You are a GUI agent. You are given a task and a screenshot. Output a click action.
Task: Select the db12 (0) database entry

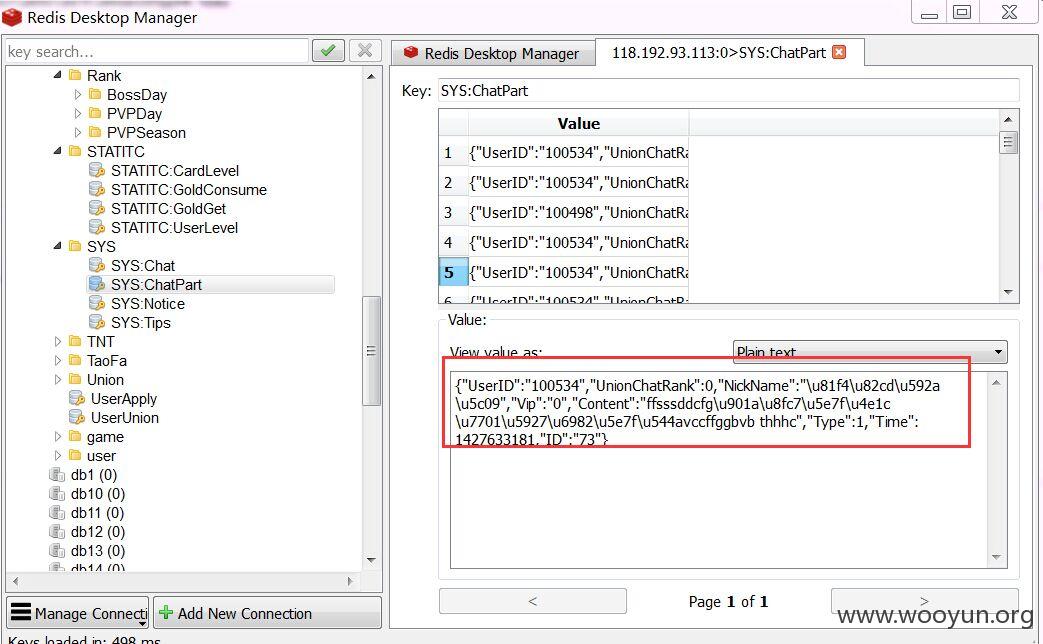pyautogui.click(x=98, y=532)
